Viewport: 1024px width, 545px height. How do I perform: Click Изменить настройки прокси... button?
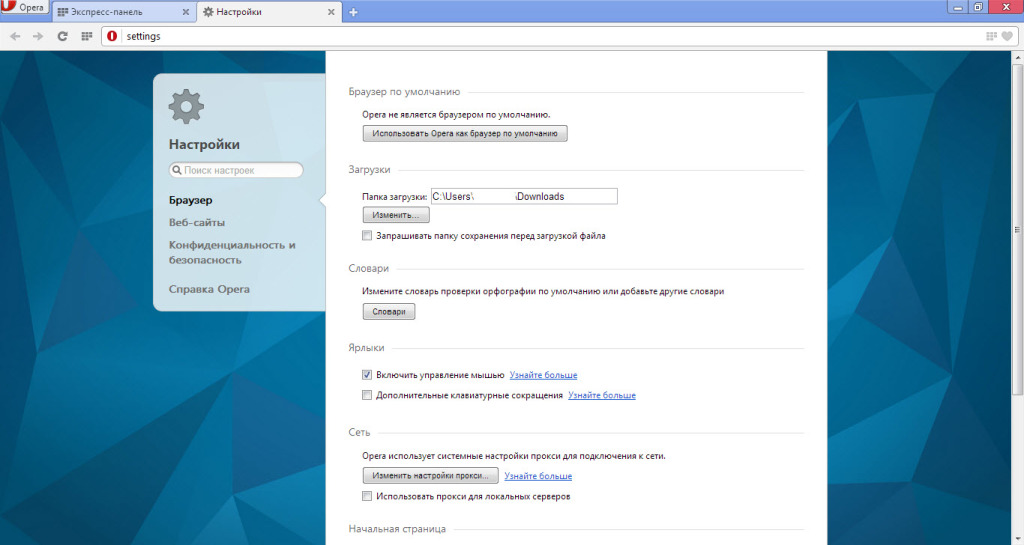(430, 475)
